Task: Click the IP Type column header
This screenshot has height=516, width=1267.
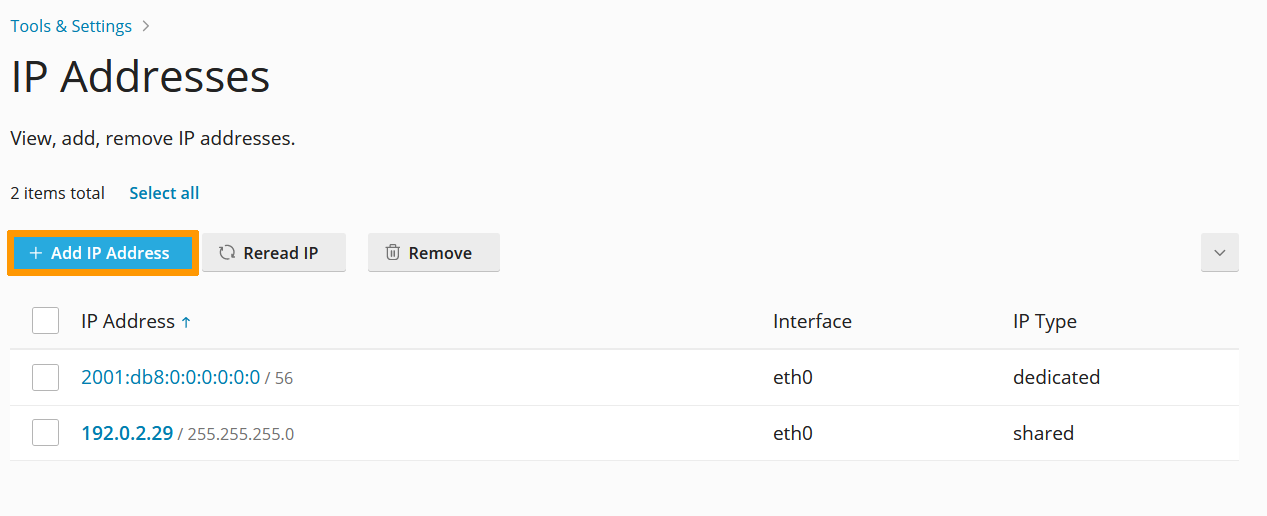Action: pos(1044,321)
